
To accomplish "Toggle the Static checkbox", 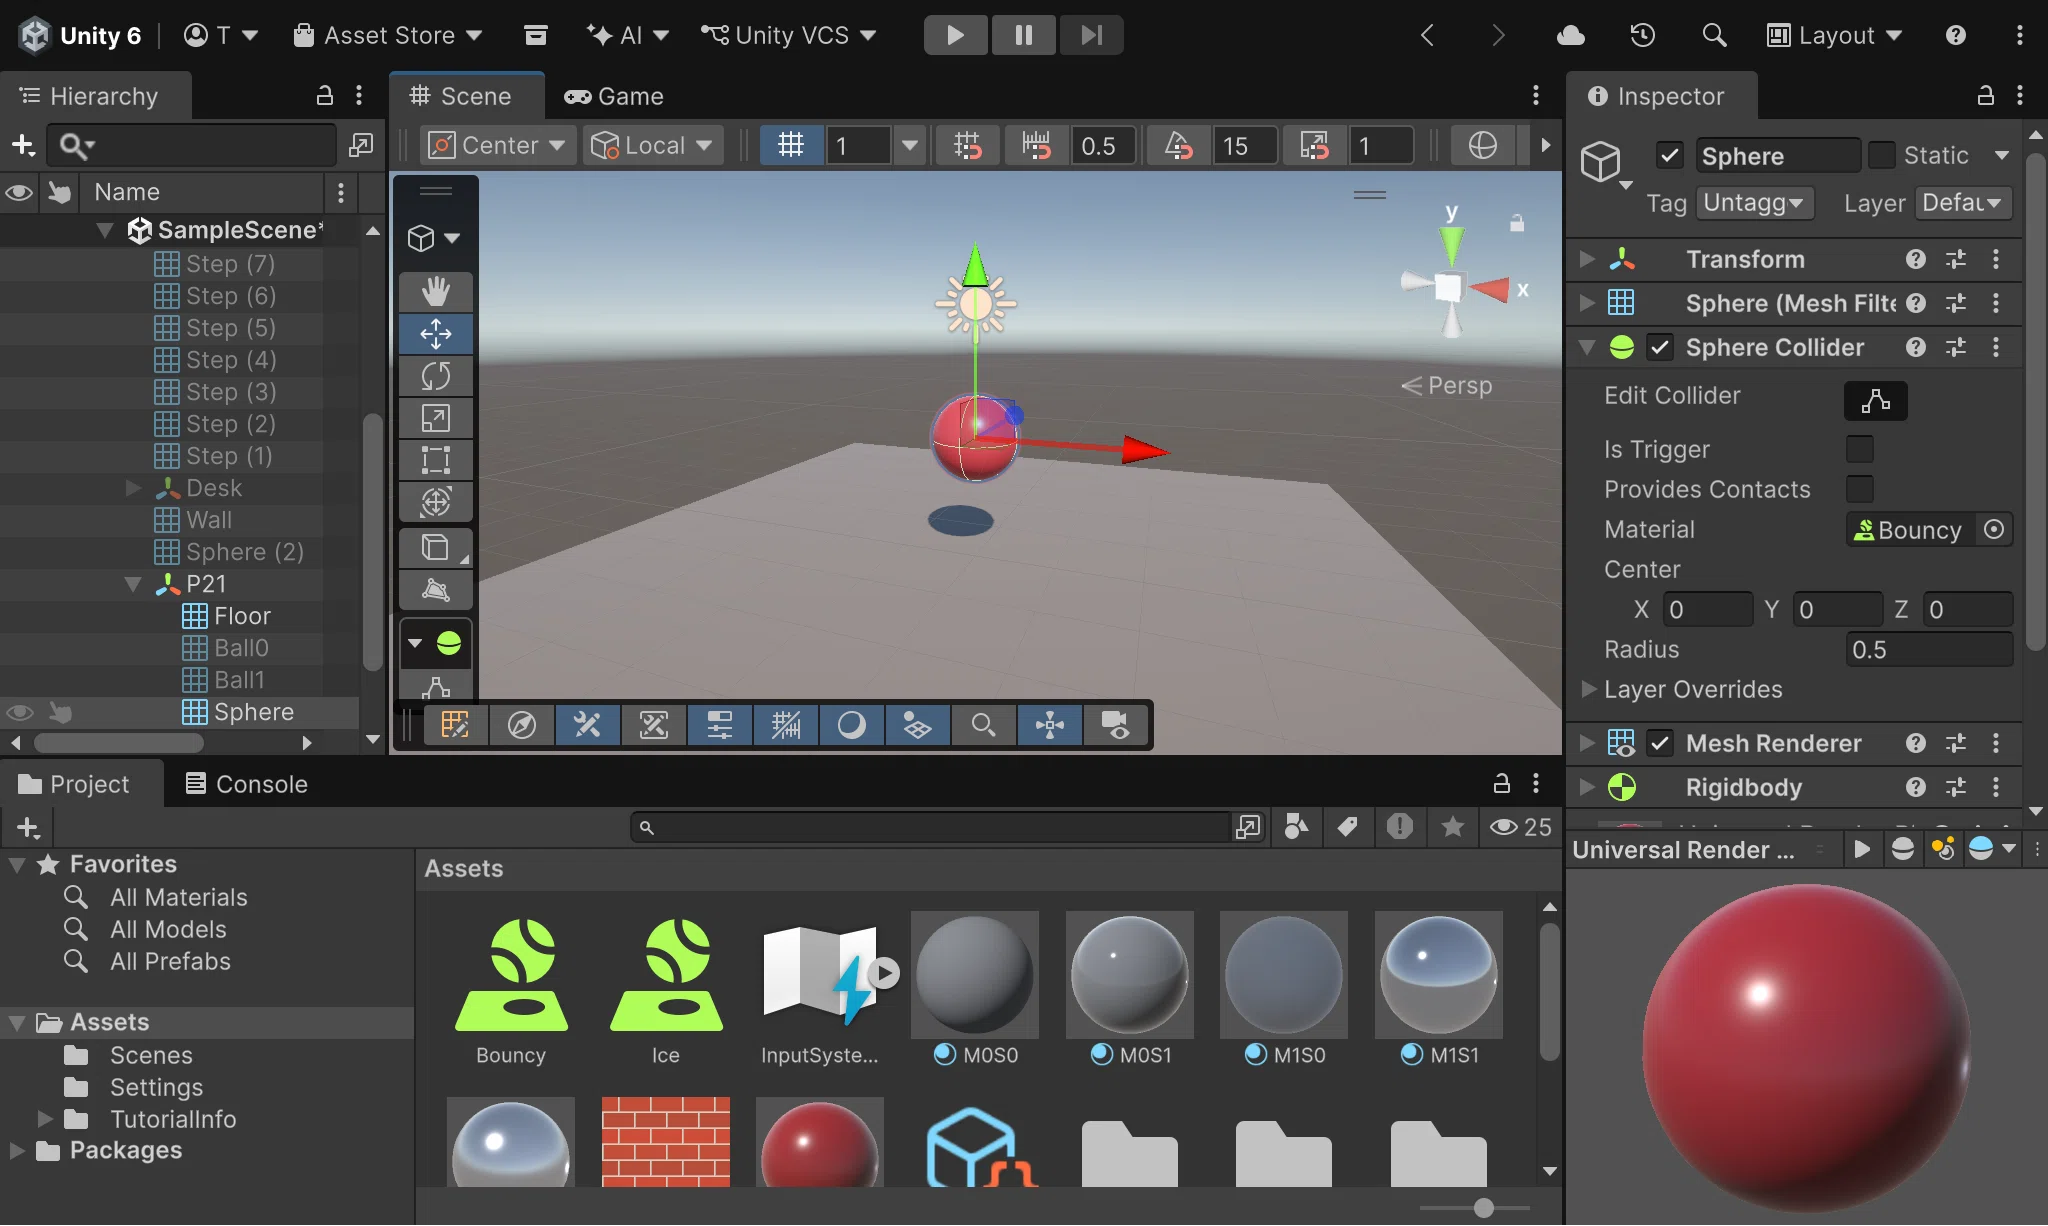I will point(1881,156).
